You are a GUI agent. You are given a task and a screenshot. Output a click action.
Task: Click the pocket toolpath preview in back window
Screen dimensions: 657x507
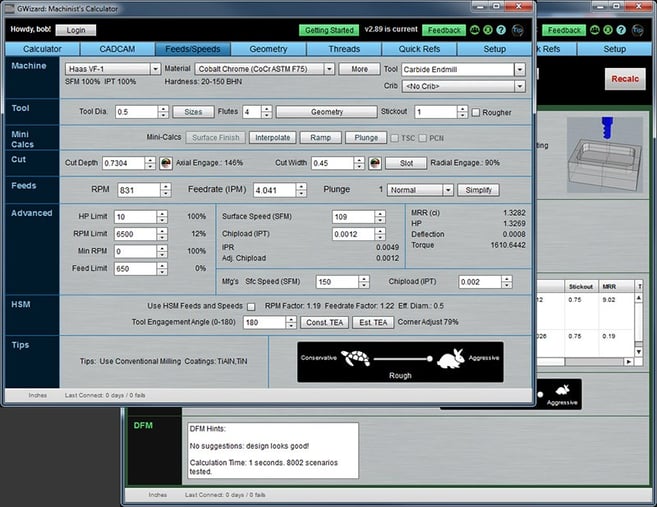click(604, 155)
